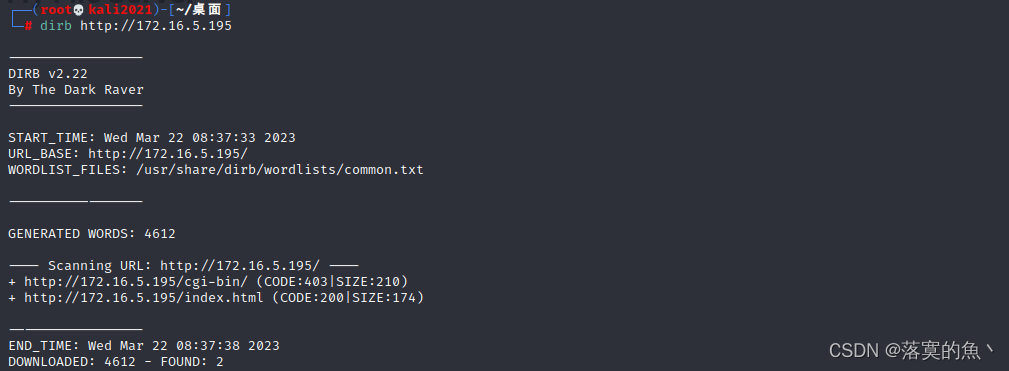Click the Scanning URL address
The width and height of the screenshot is (1009, 371).
(x=240, y=266)
